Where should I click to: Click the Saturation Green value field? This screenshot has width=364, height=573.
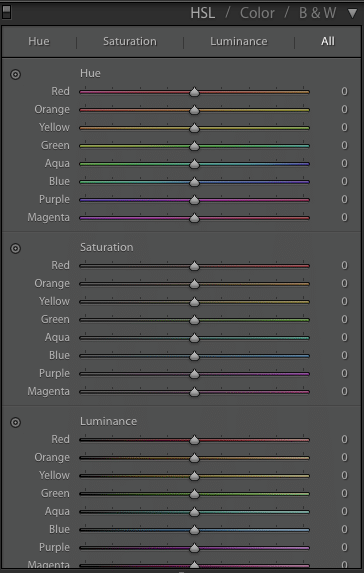pos(344,319)
